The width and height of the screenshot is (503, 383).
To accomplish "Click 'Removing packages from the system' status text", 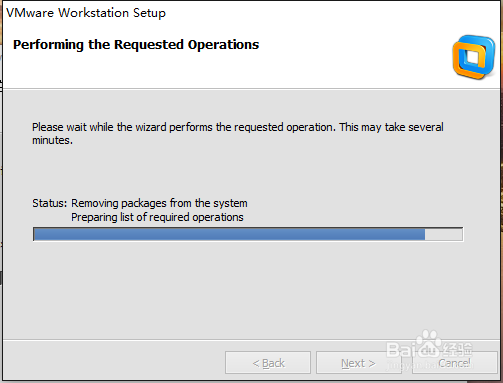I will pos(159,203).
